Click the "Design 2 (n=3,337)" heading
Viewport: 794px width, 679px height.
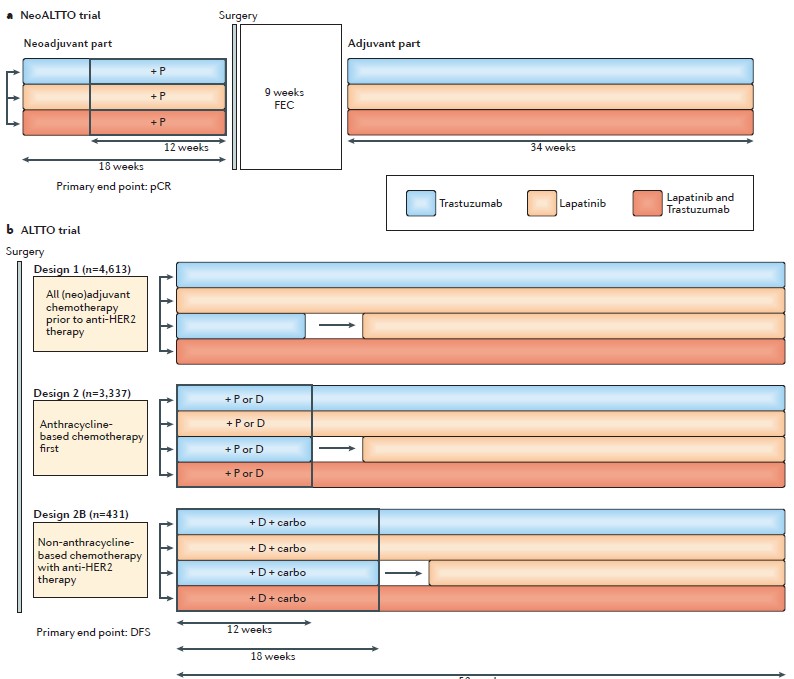(82, 393)
